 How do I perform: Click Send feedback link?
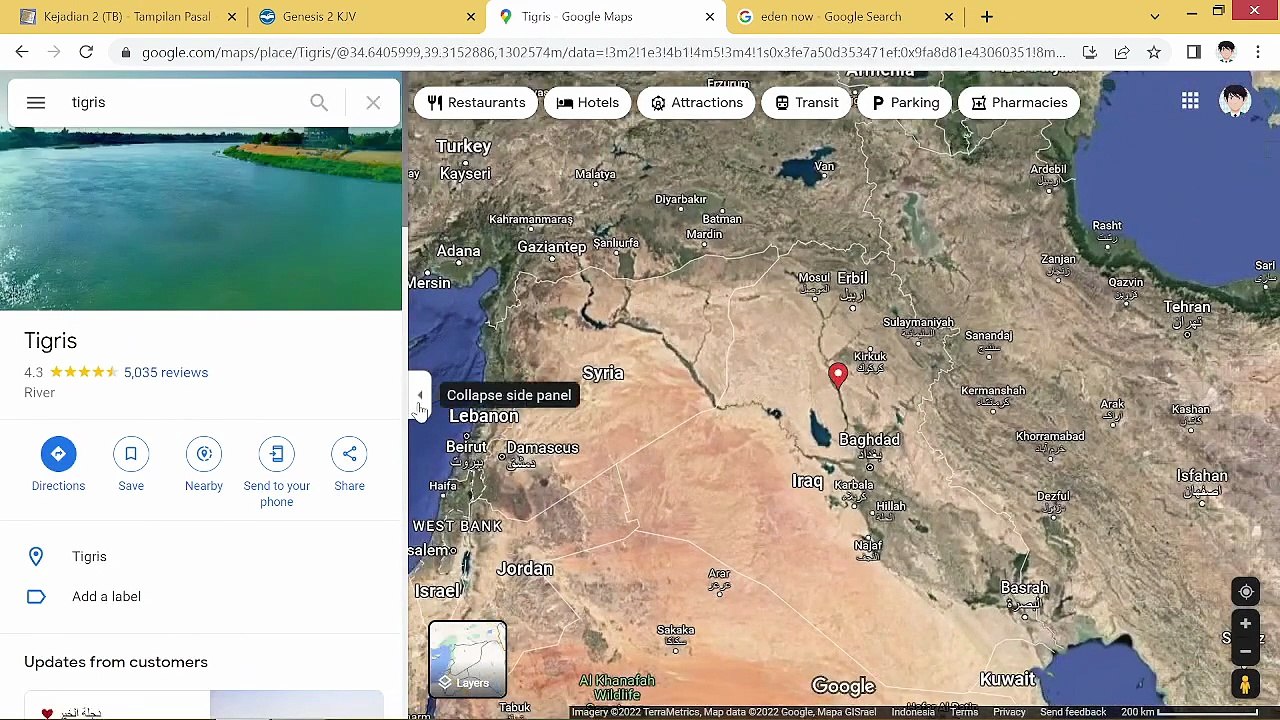tap(1073, 712)
